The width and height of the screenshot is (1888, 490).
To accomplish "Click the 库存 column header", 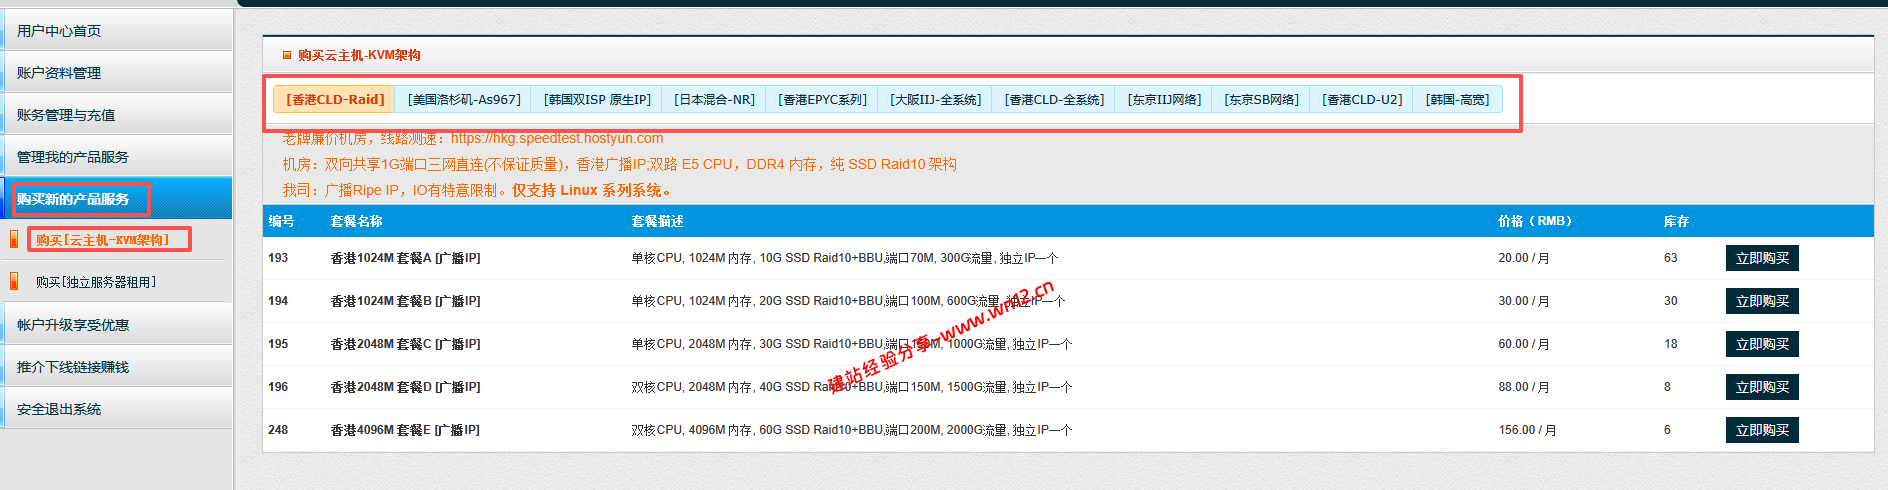I will pyautogui.click(x=1676, y=221).
